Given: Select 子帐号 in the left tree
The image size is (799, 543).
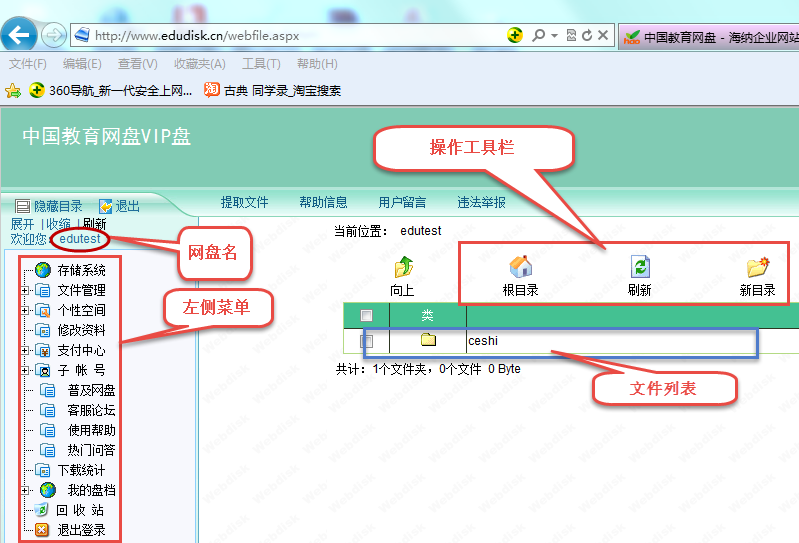Looking at the screenshot, I should (82, 370).
